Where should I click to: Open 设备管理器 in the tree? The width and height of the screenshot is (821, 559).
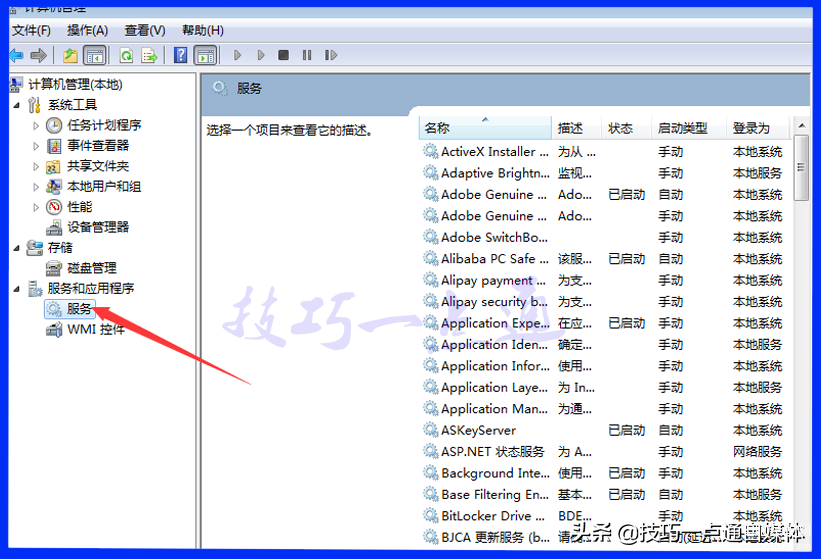click(98, 227)
